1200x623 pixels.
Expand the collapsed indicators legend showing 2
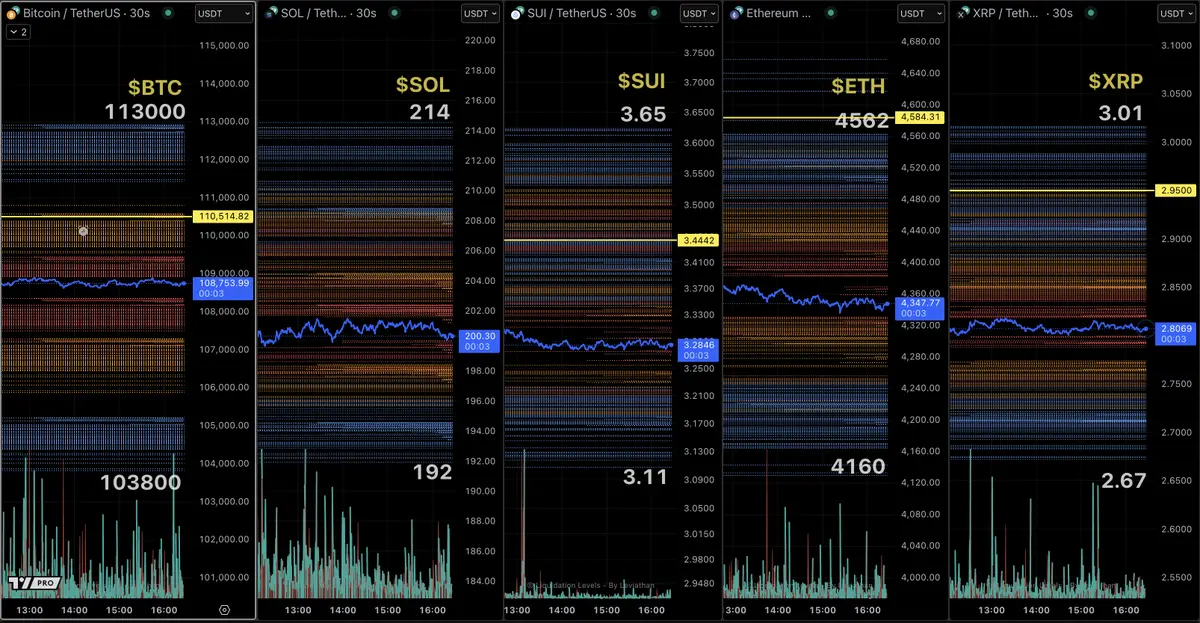pyautogui.click(x=18, y=33)
